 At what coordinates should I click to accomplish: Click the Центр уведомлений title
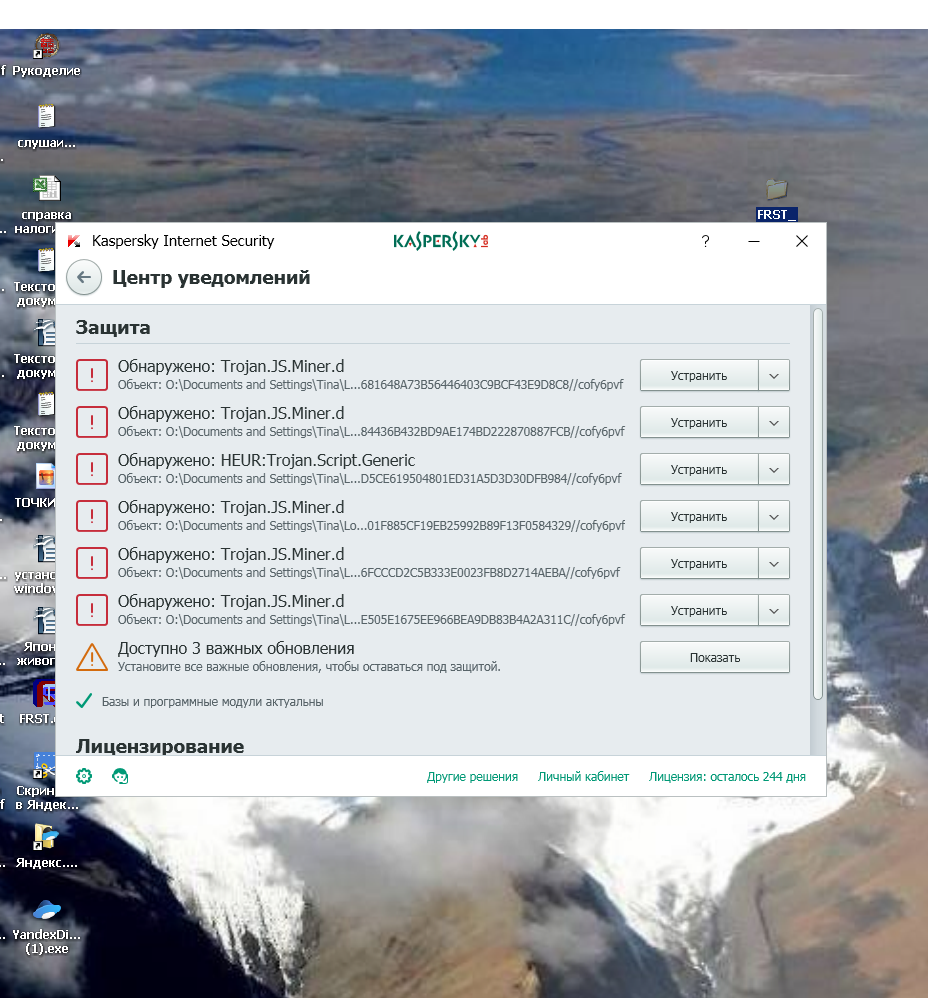point(211,278)
